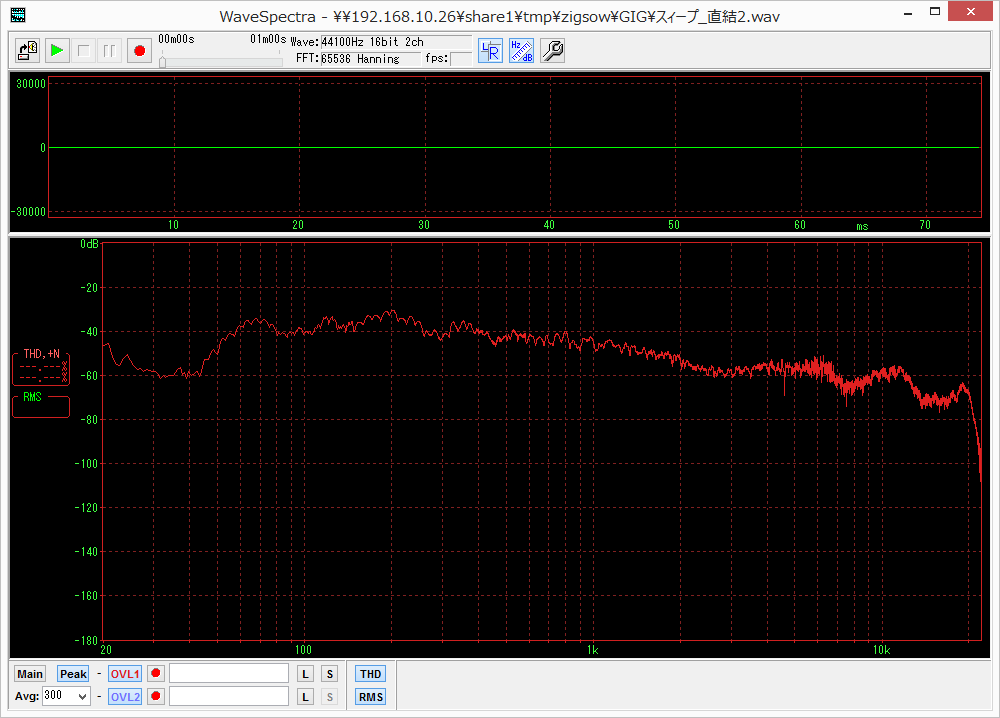Start recording with the red Record button
Screen dimensions: 1000x718
[x=139, y=50]
